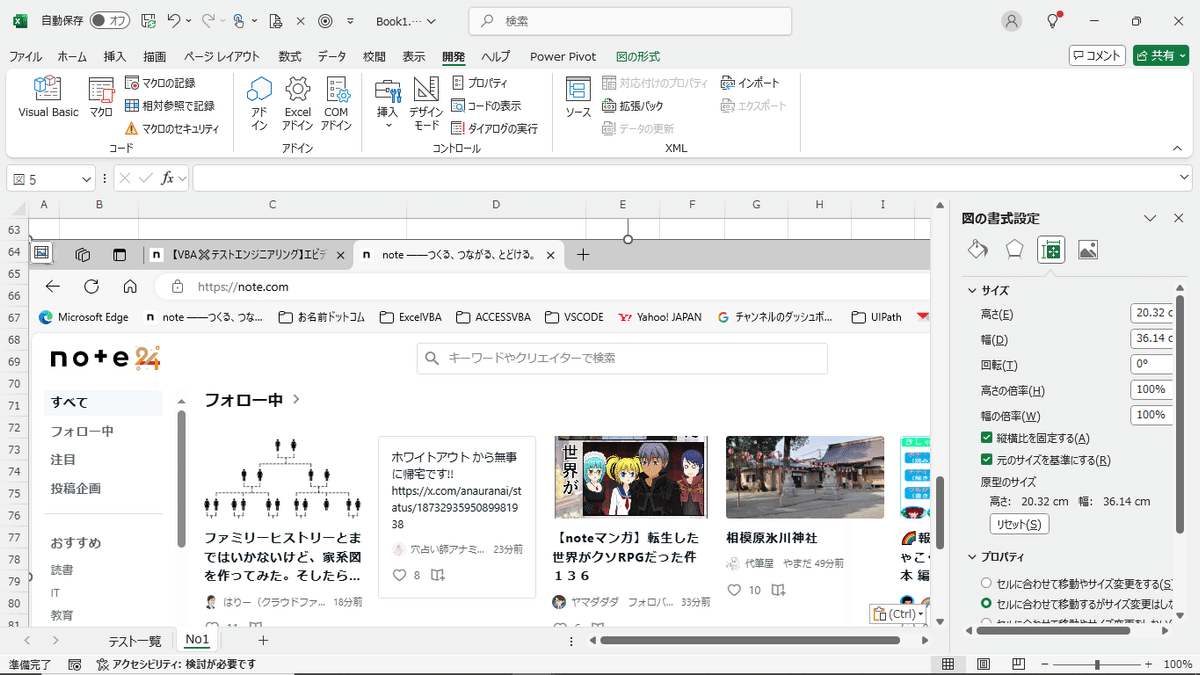Uncheck 元のサイズを基準にする checkbox

pyautogui.click(x=987, y=460)
